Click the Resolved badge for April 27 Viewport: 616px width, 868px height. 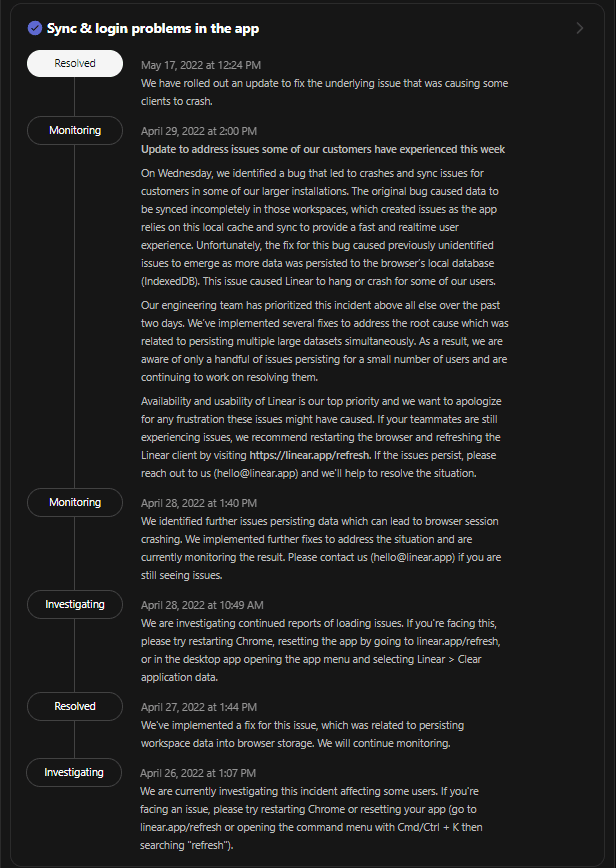coord(75,707)
